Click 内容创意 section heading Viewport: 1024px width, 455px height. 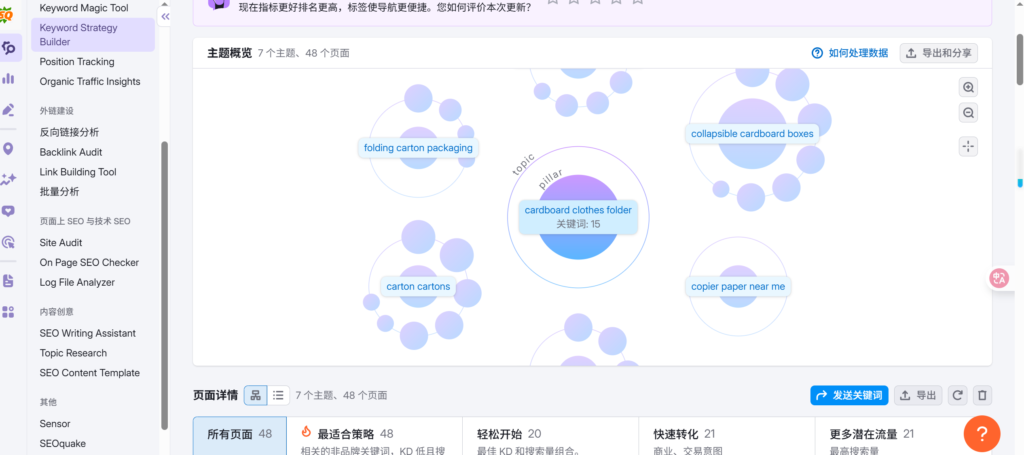click(57, 312)
